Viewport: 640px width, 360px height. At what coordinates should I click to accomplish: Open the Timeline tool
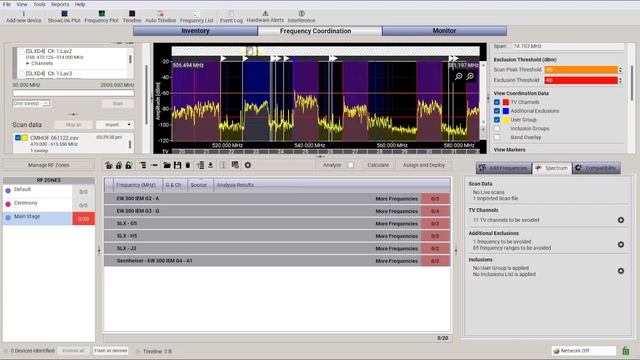point(132,17)
